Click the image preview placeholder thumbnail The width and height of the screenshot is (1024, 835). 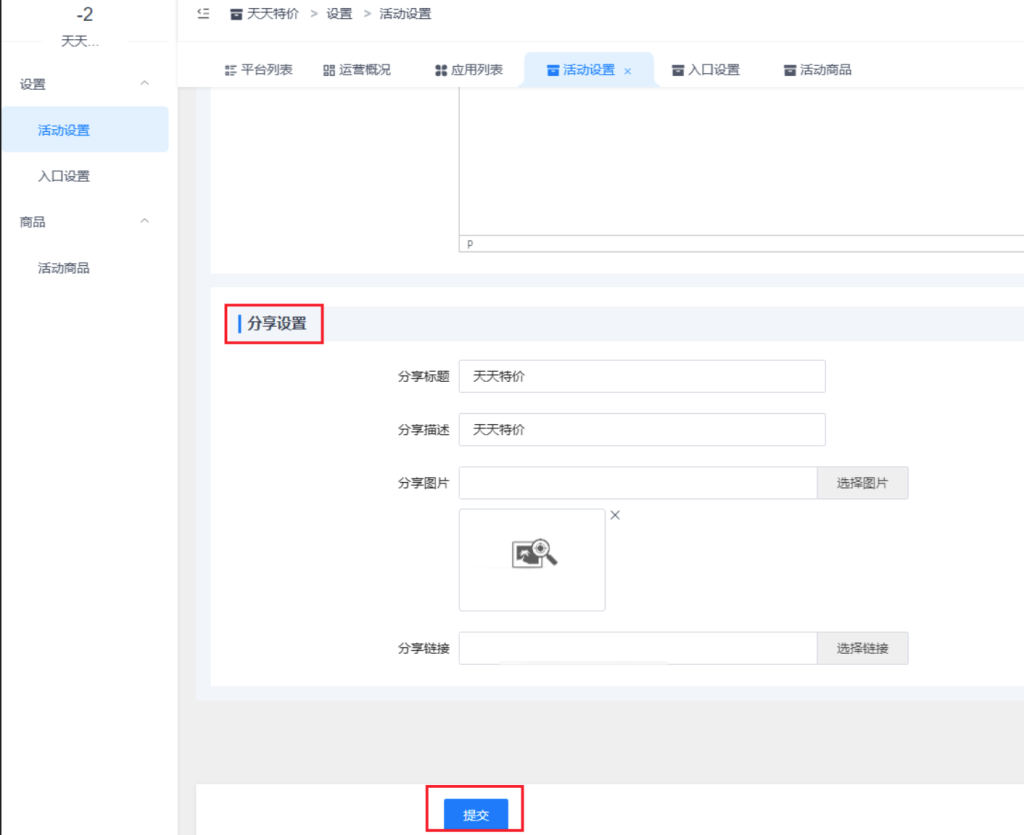pos(532,559)
